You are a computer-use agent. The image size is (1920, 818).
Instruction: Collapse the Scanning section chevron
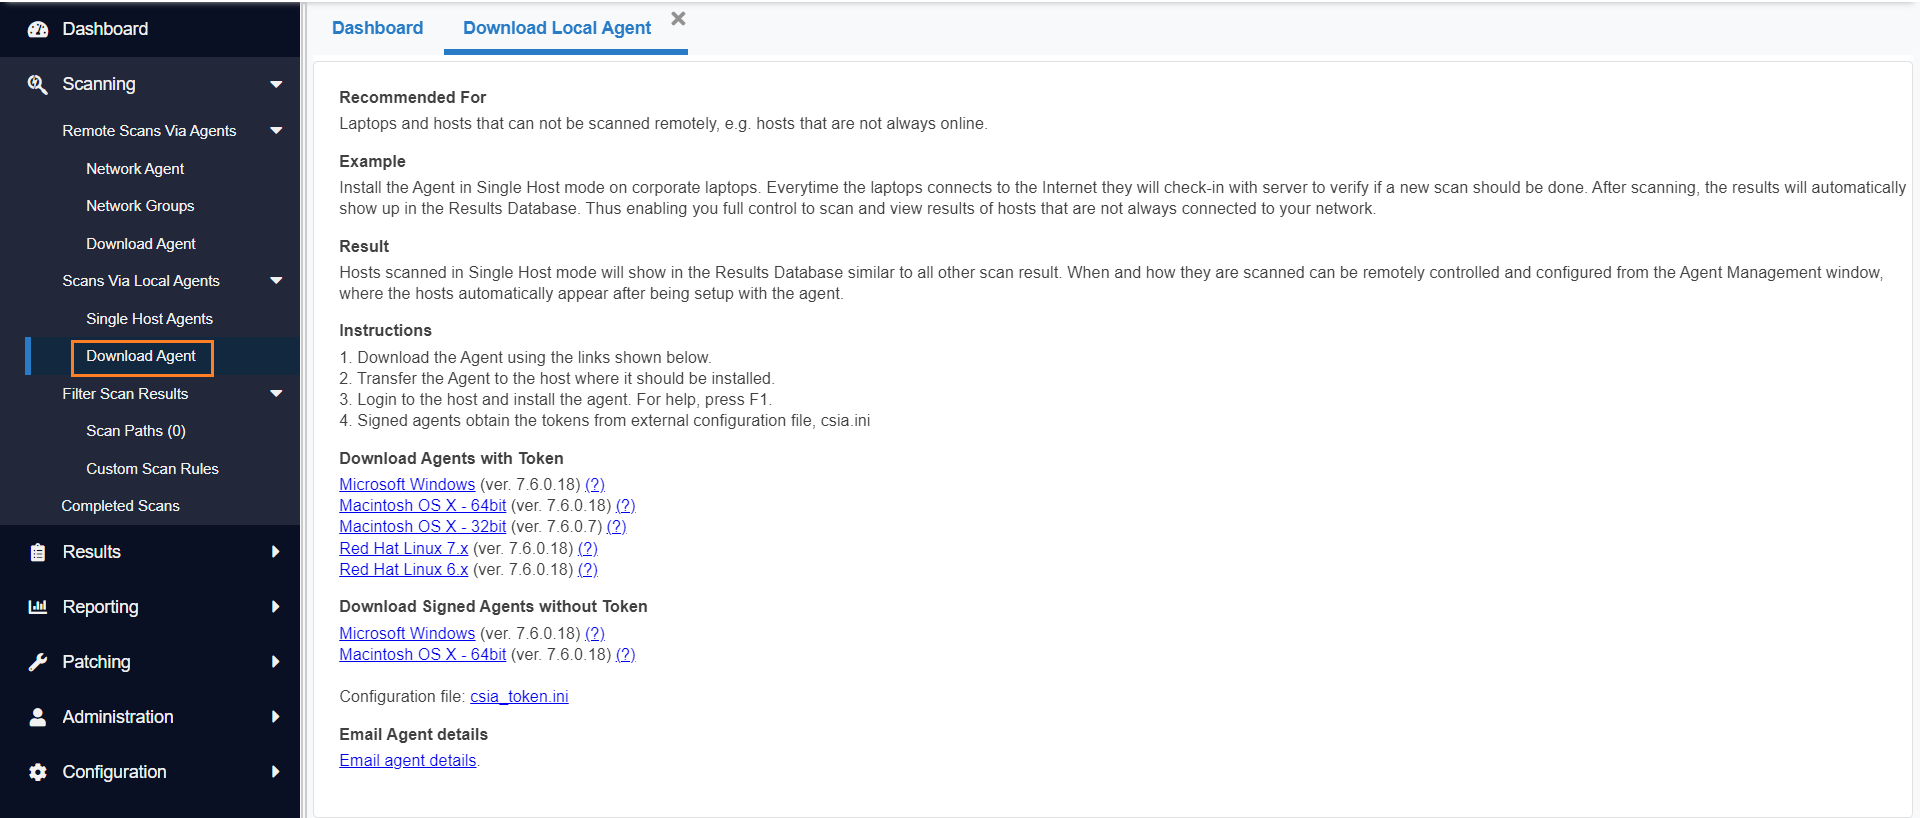(276, 84)
